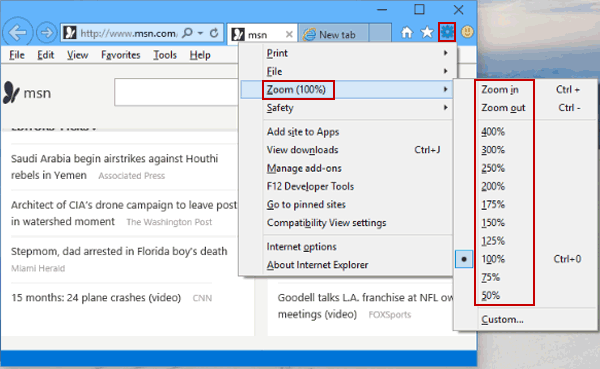Open 15 months: 24 plane crashes link
600x369 pixels.
point(96,298)
